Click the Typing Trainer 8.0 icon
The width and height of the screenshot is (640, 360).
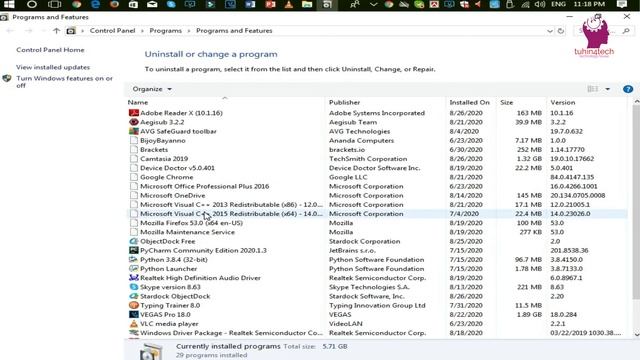coord(133,305)
